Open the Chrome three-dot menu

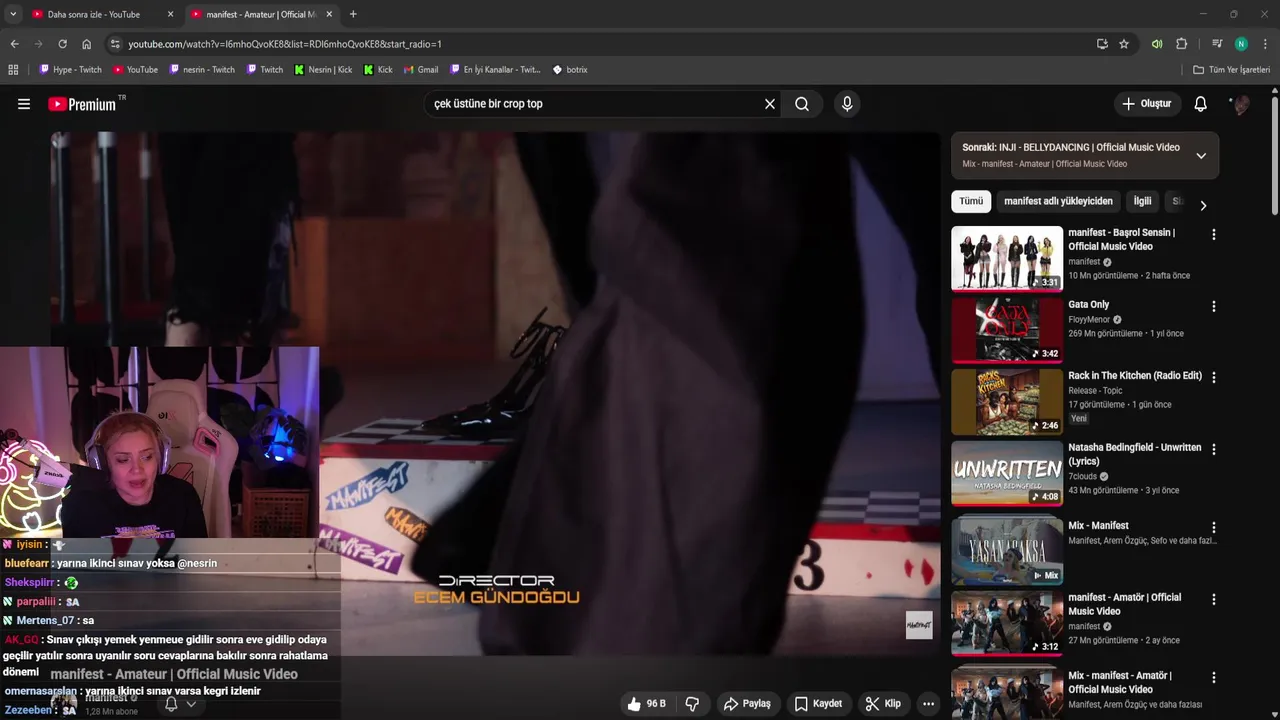pyautogui.click(x=1266, y=44)
